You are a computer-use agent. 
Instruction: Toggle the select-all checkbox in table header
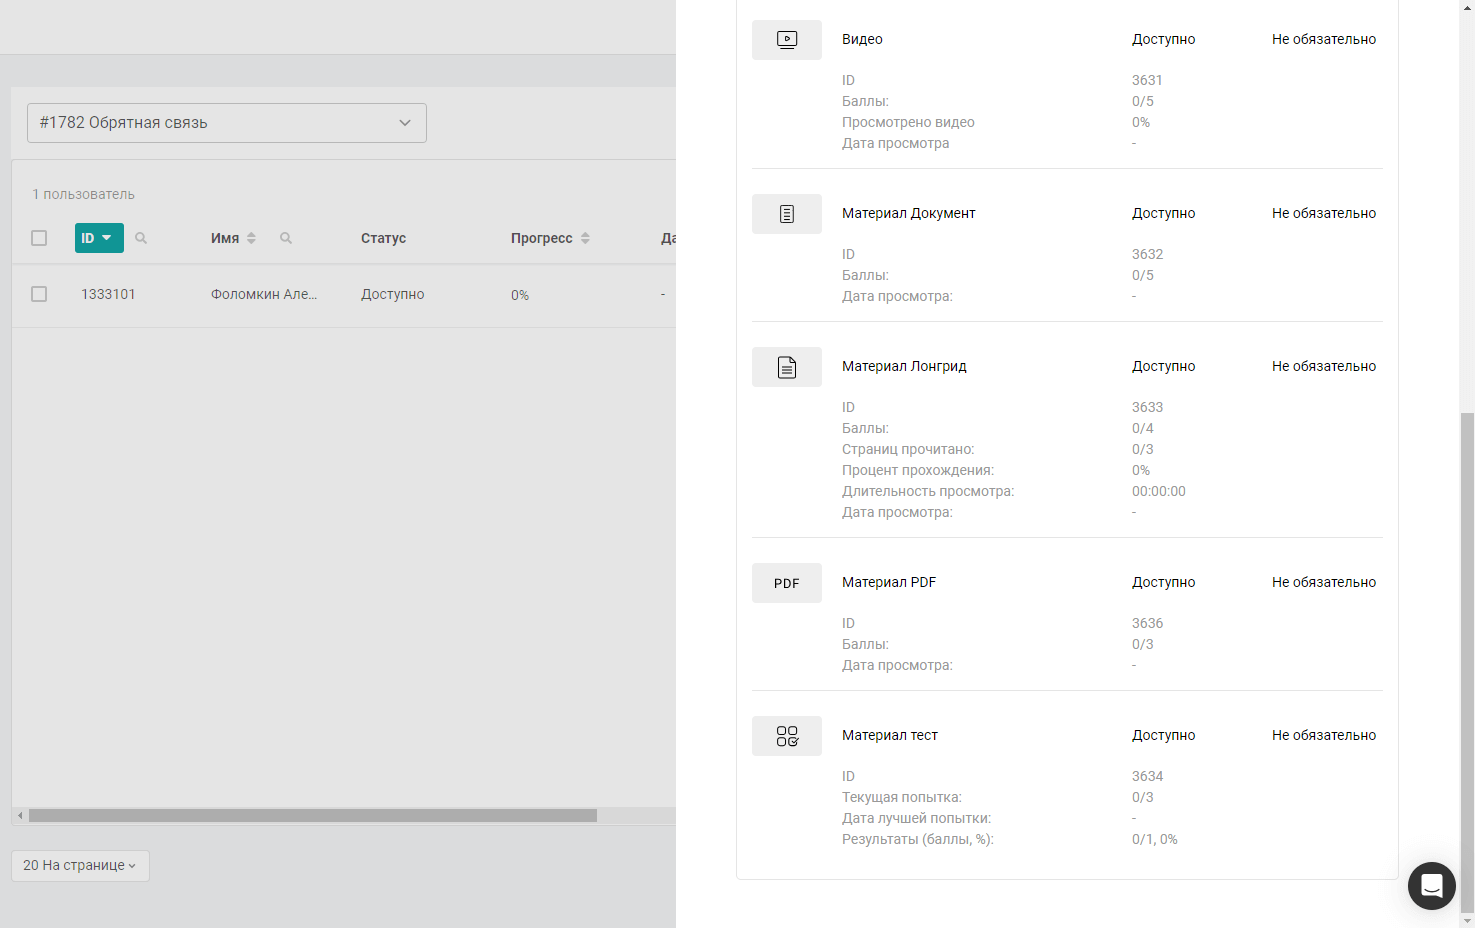pyautogui.click(x=39, y=238)
